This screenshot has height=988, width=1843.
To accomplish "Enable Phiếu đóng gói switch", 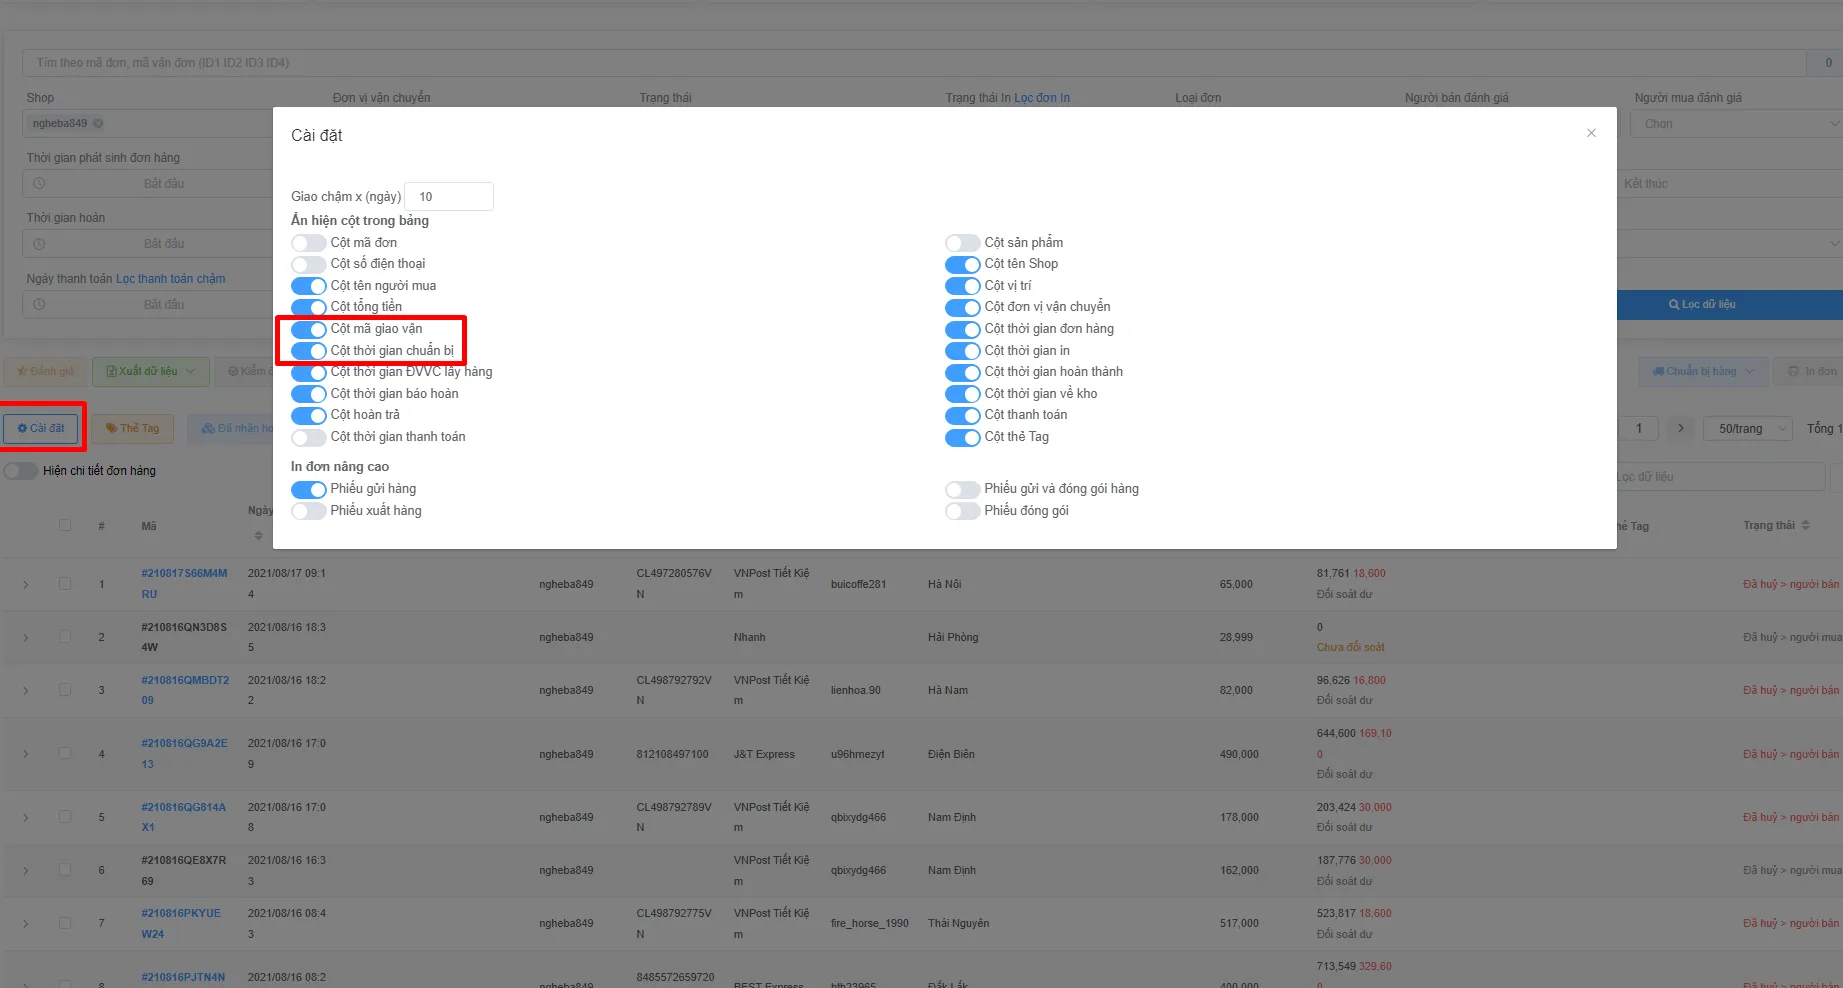I will click(x=963, y=511).
